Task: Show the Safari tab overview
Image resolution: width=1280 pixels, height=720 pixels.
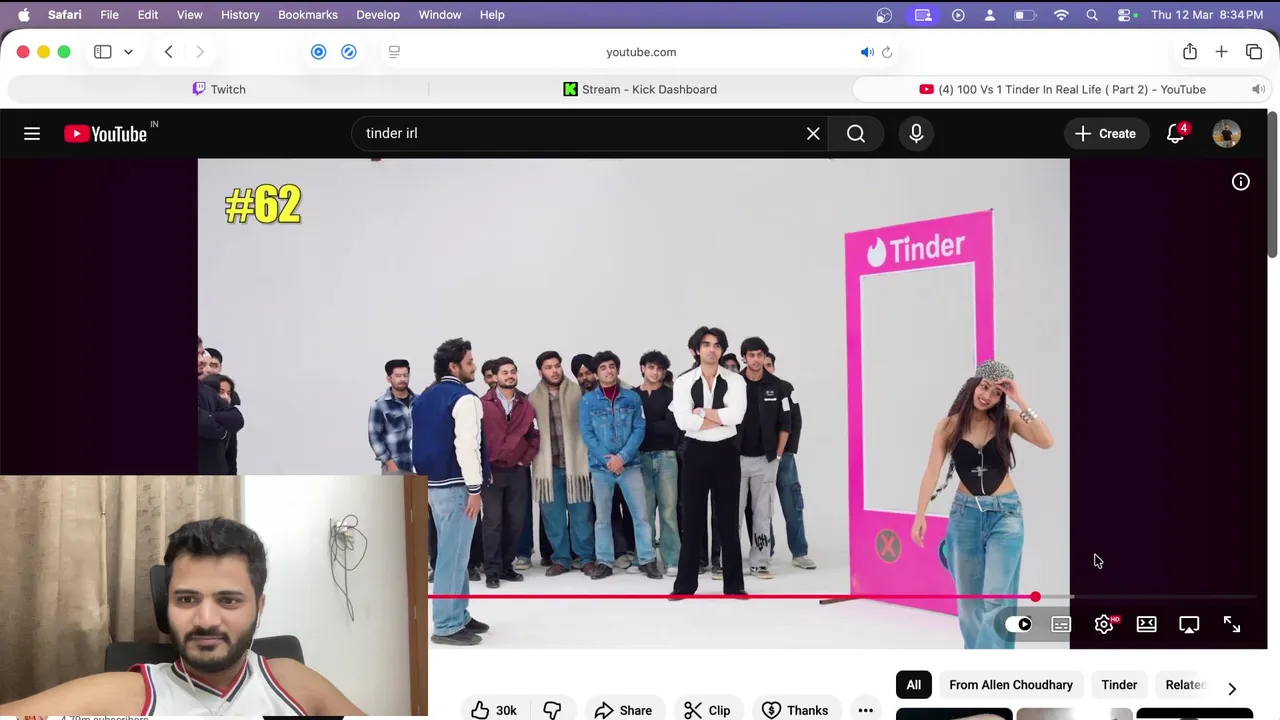Action: [1254, 52]
